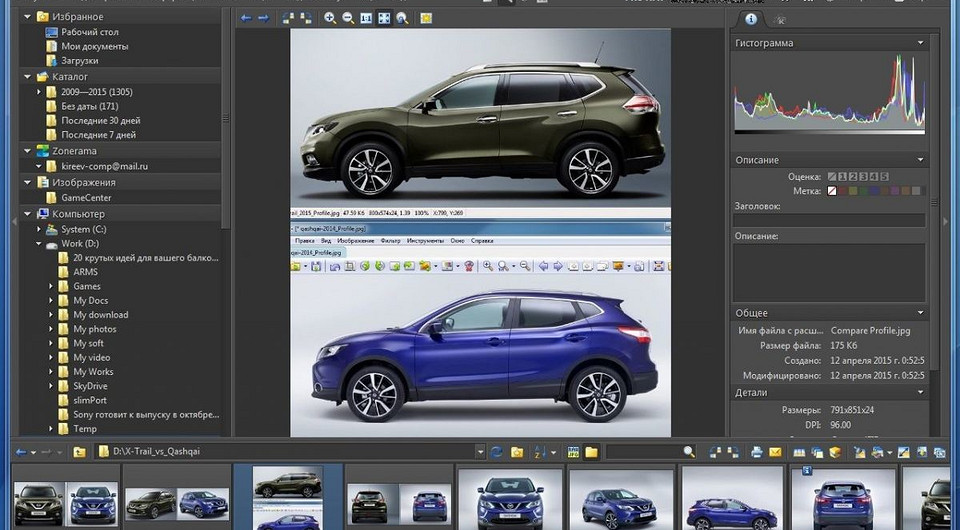Clear the rating in Оценка
960x530 pixels.
click(832, 177)
